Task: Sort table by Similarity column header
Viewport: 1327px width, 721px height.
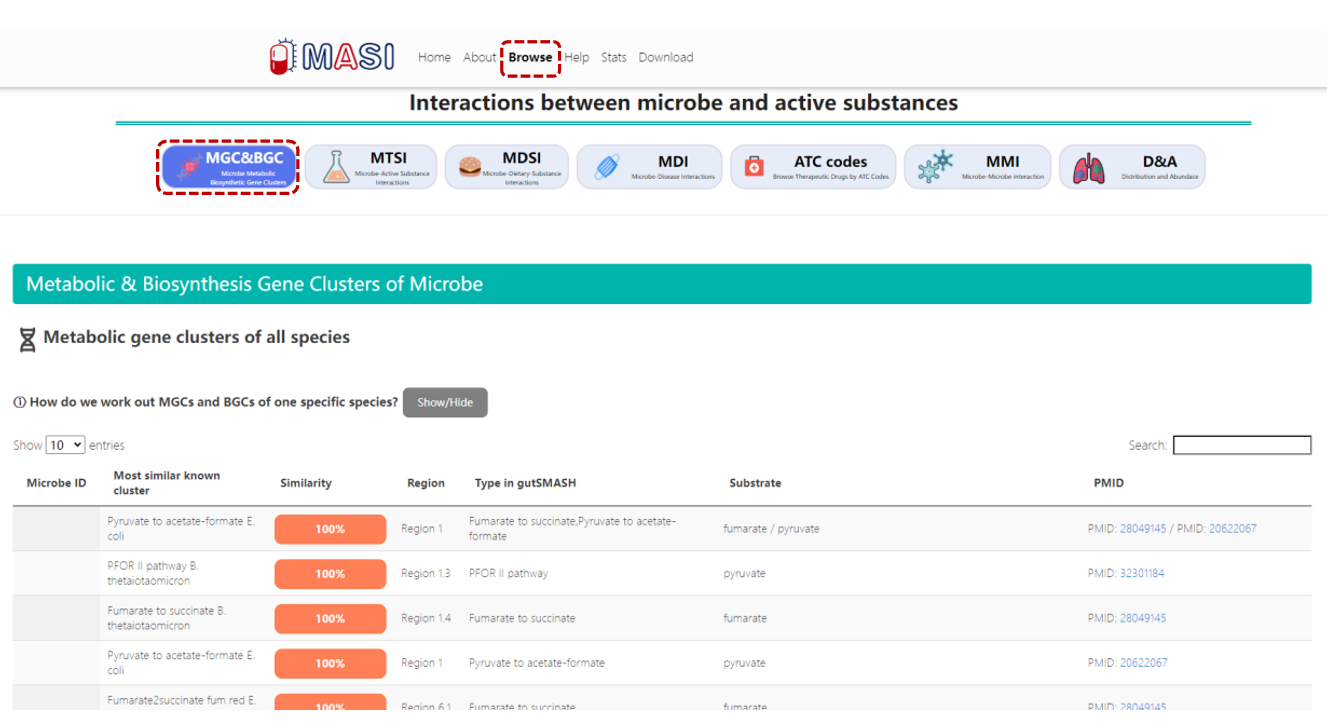Action: pyautogui.click(x=306, y=483)
